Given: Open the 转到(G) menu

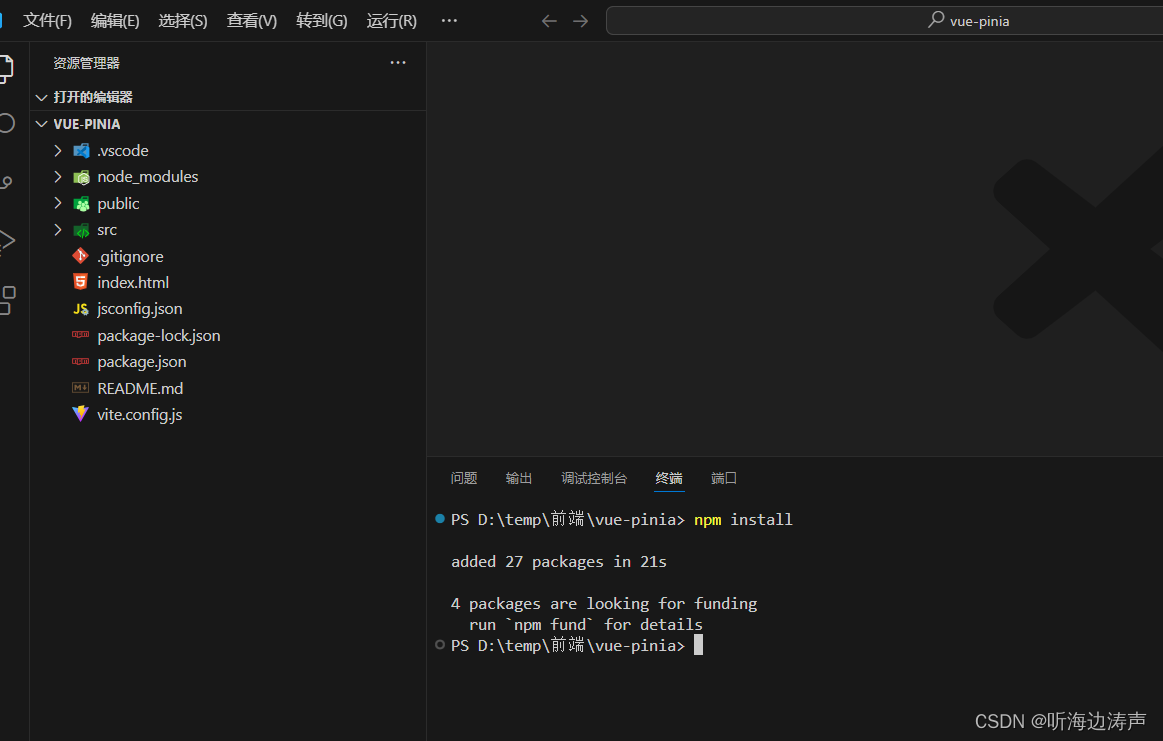Looking at the screenshot, I should click(x=321, y=21).
